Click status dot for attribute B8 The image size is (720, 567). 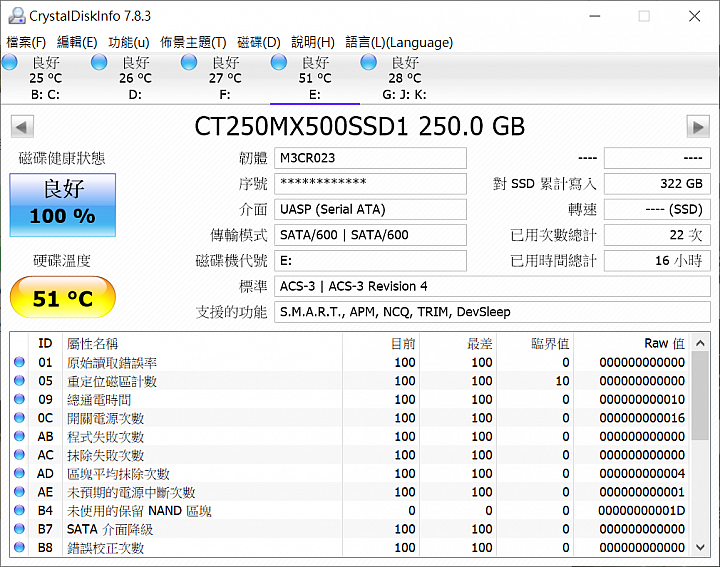pyautogui.click(x=19, y=547)
